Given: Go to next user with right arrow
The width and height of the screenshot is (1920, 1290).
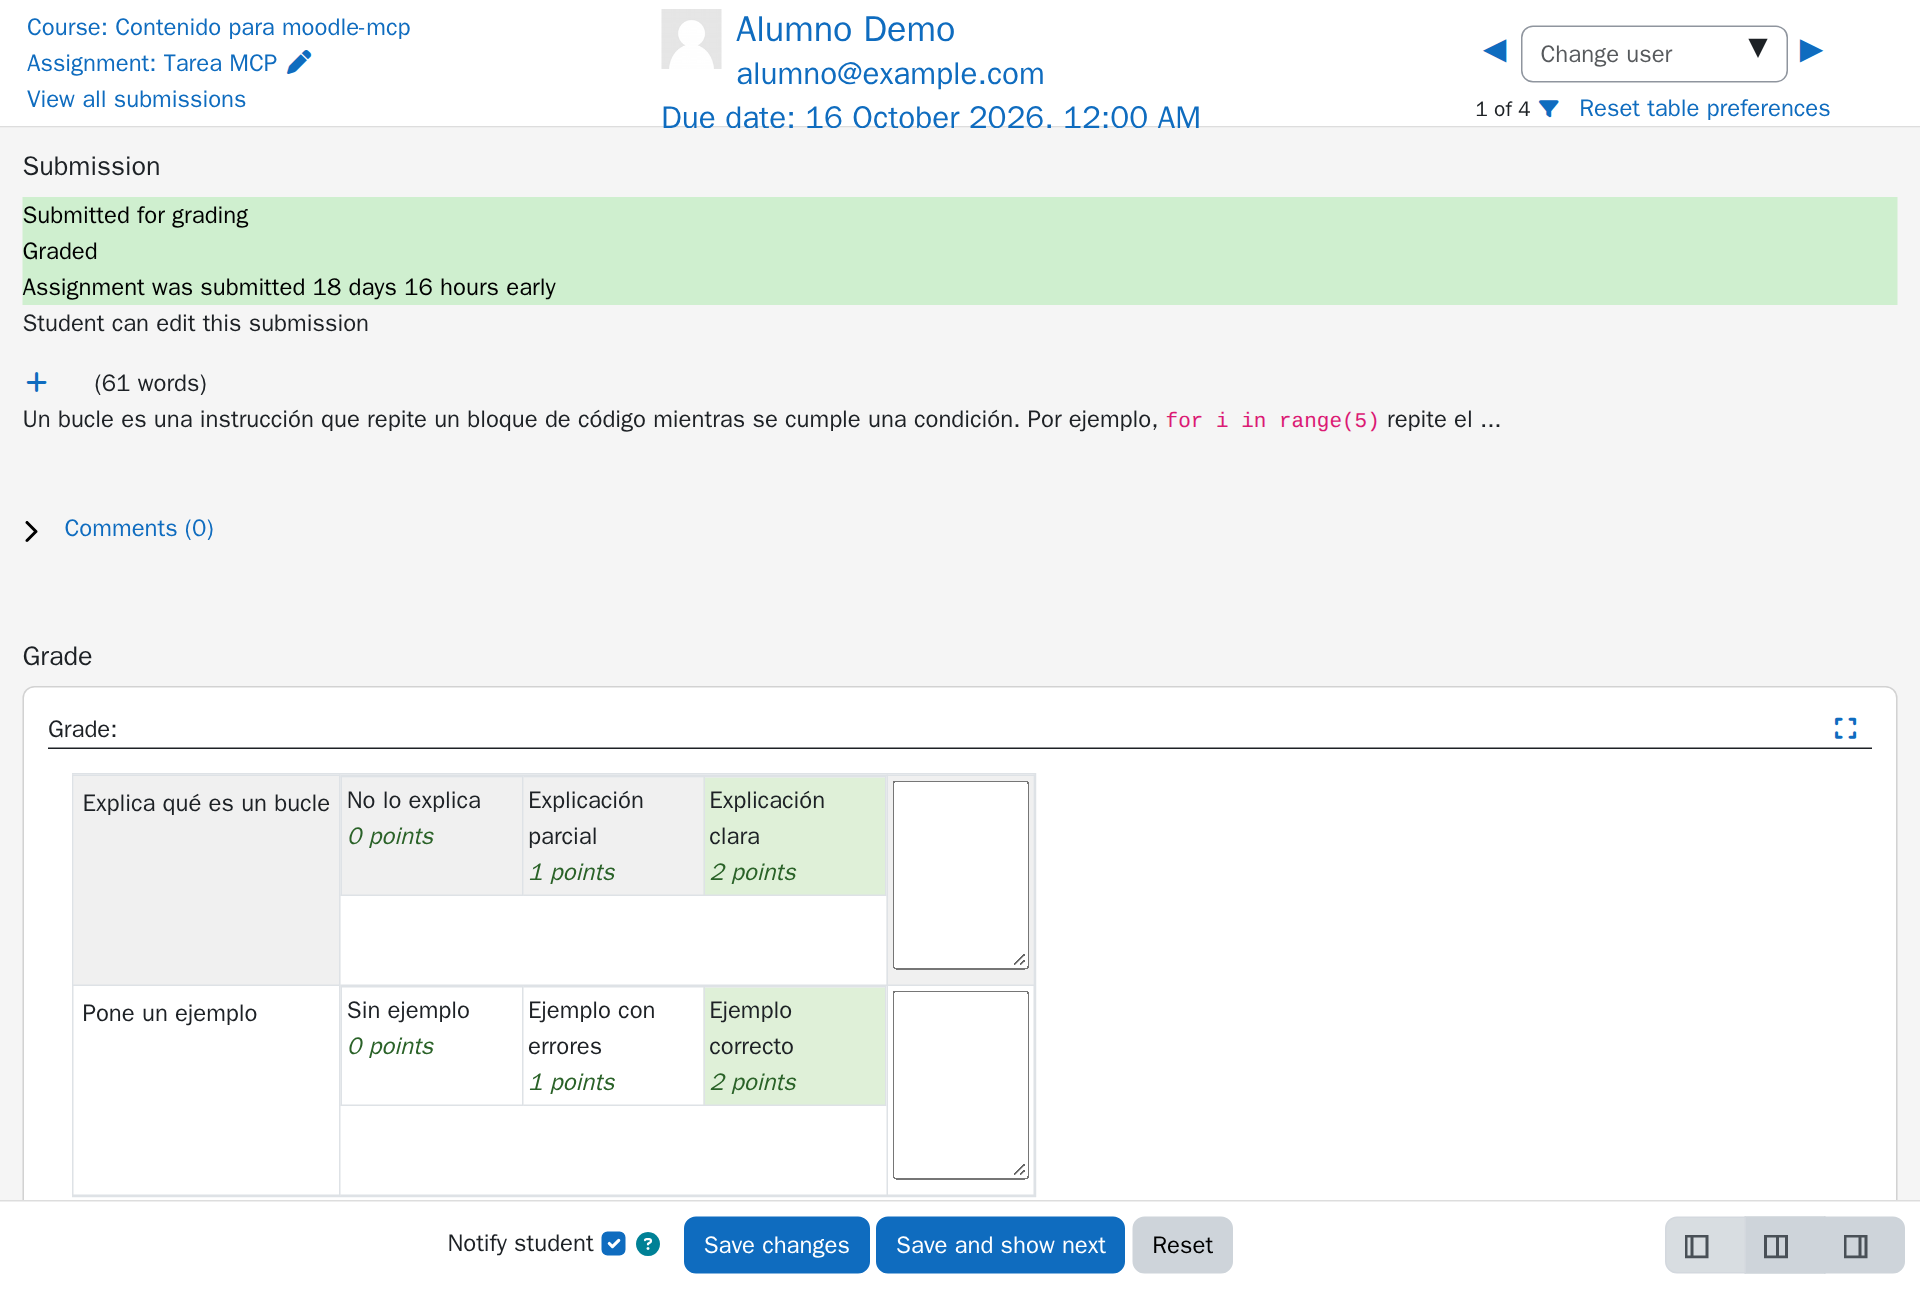Looking at the screenshot, I should point(1811,51).
